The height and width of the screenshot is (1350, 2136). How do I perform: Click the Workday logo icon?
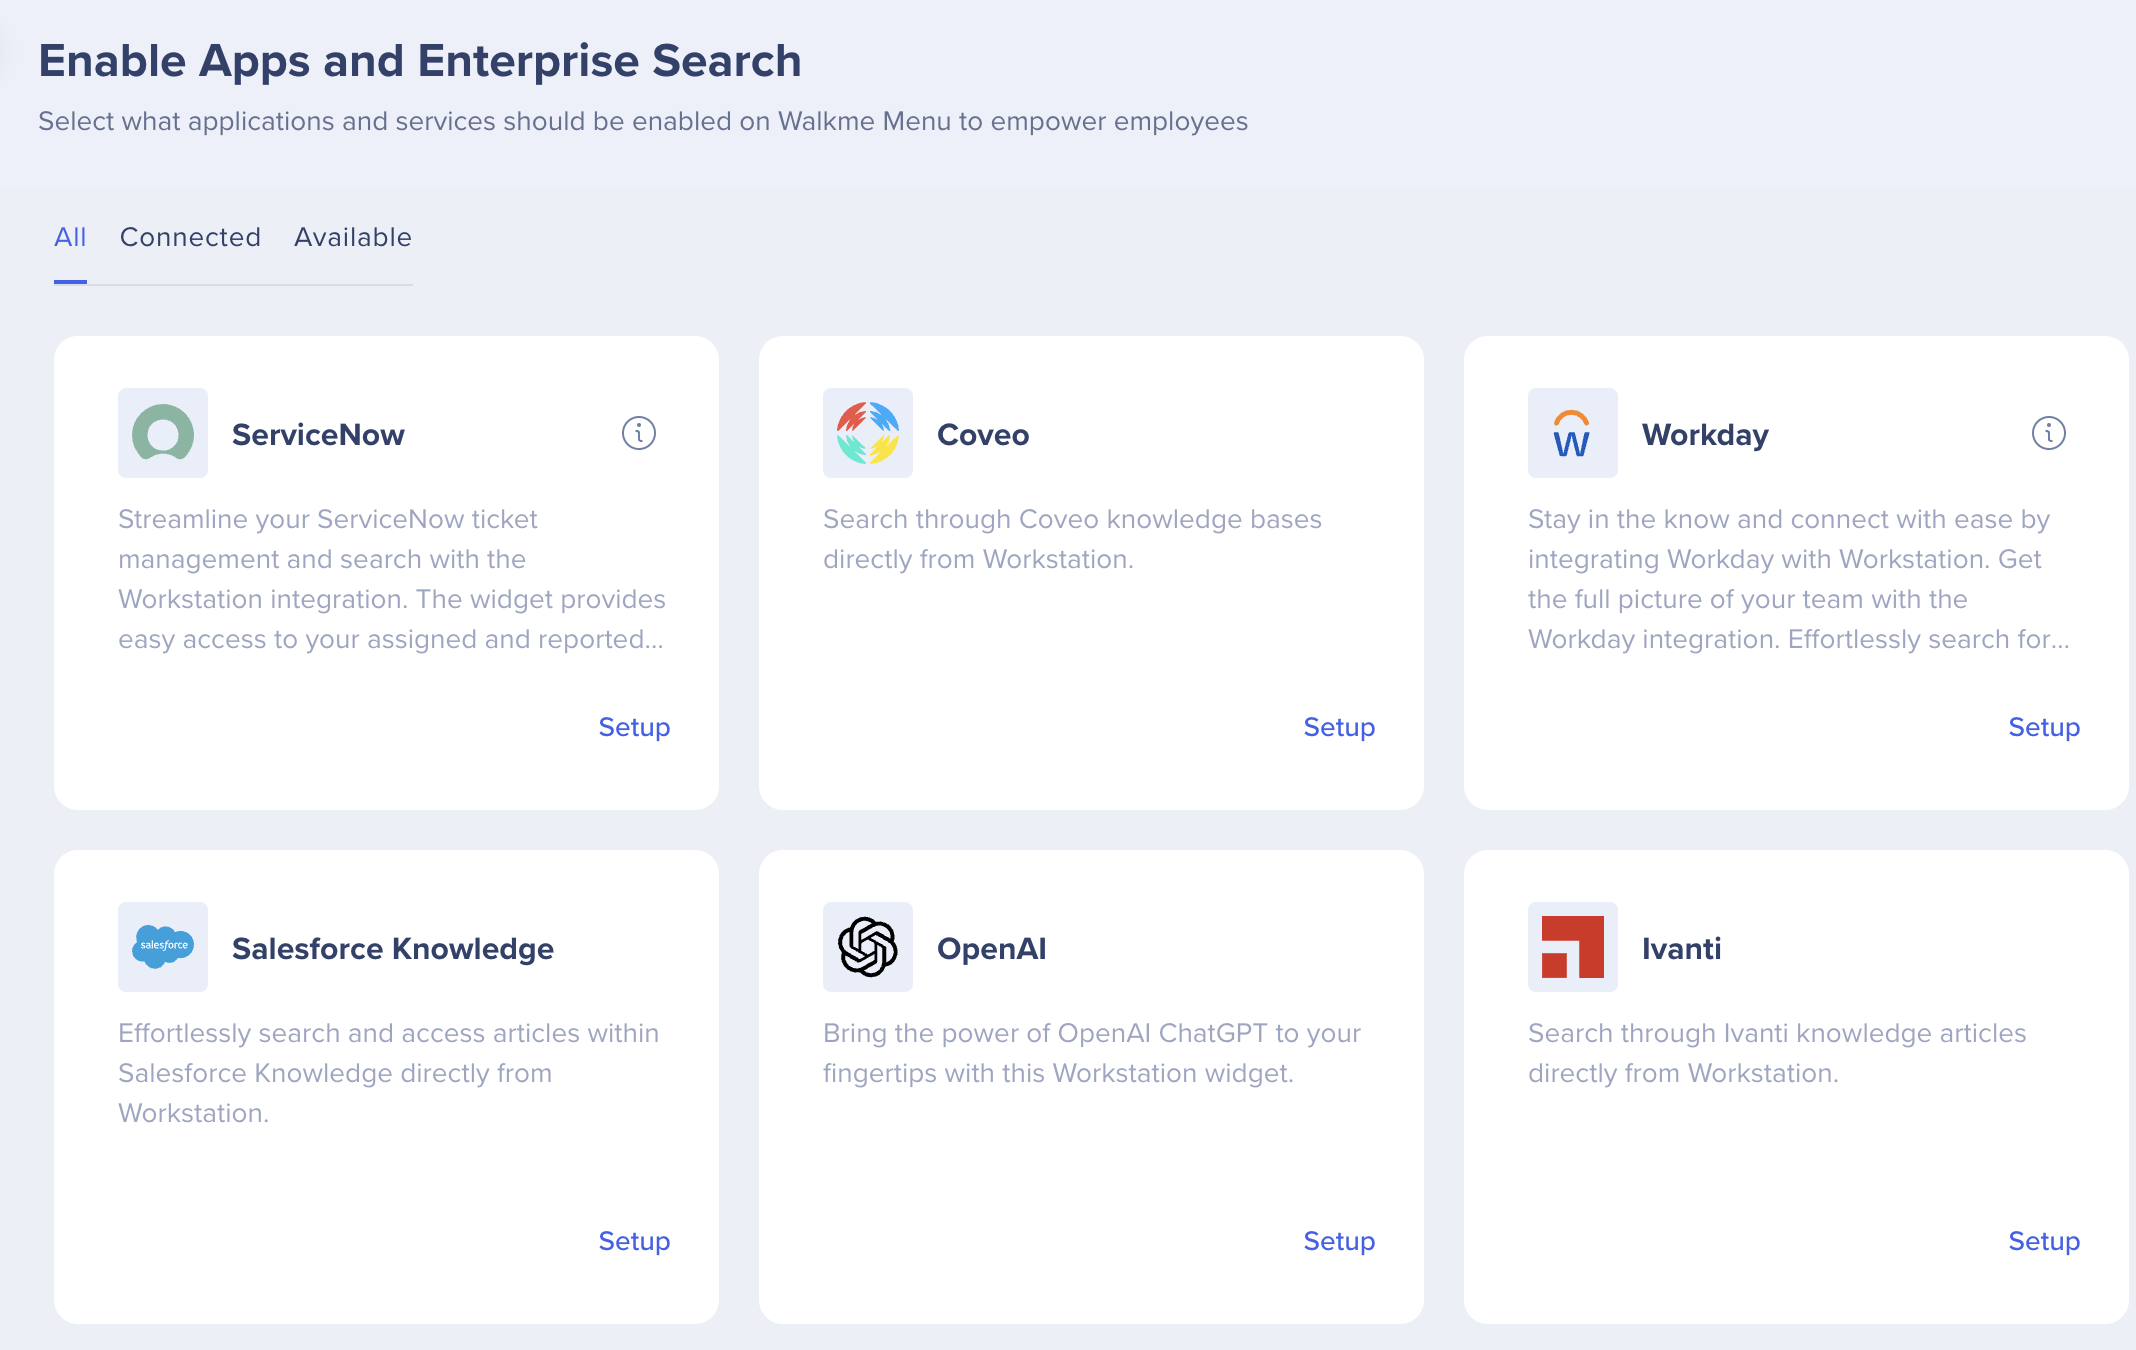coord(1573,433)
